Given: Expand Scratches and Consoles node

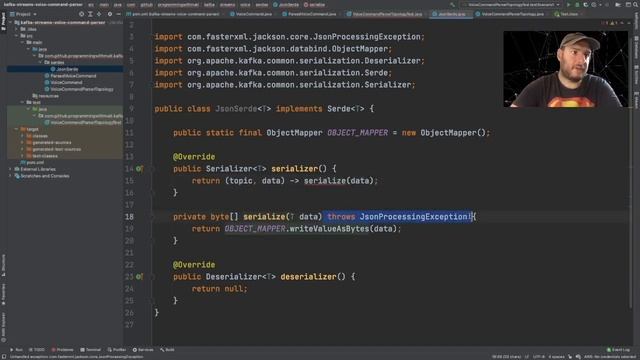Looking at the screenshot, I should click(11, 176).
